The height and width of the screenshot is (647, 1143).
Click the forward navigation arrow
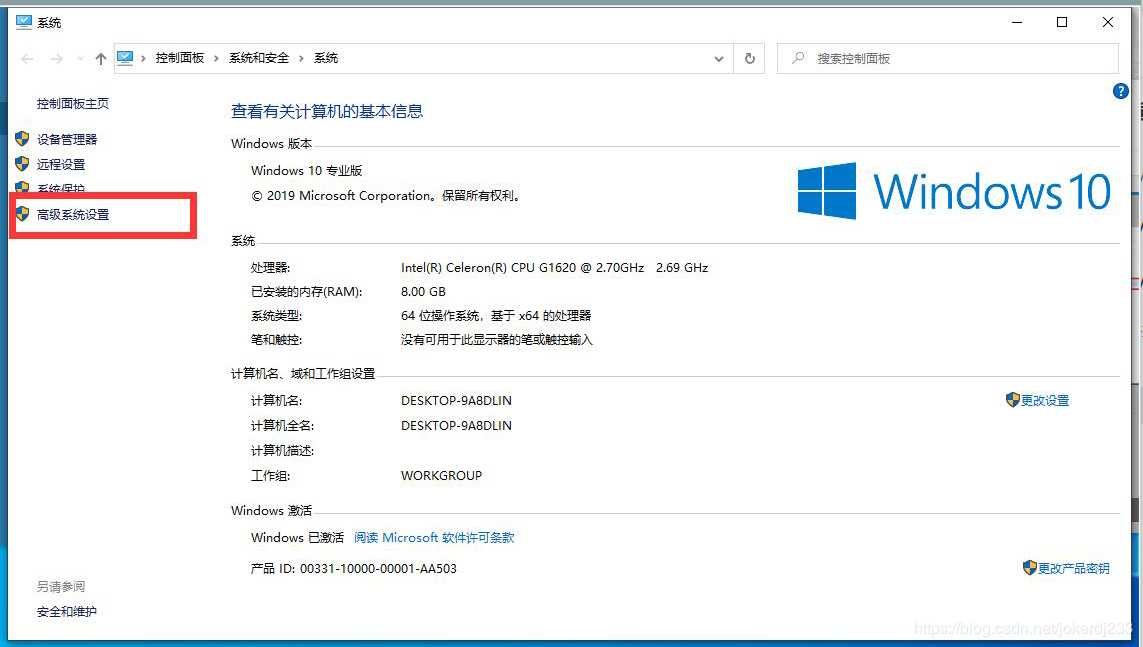click(x=57, y=59)
